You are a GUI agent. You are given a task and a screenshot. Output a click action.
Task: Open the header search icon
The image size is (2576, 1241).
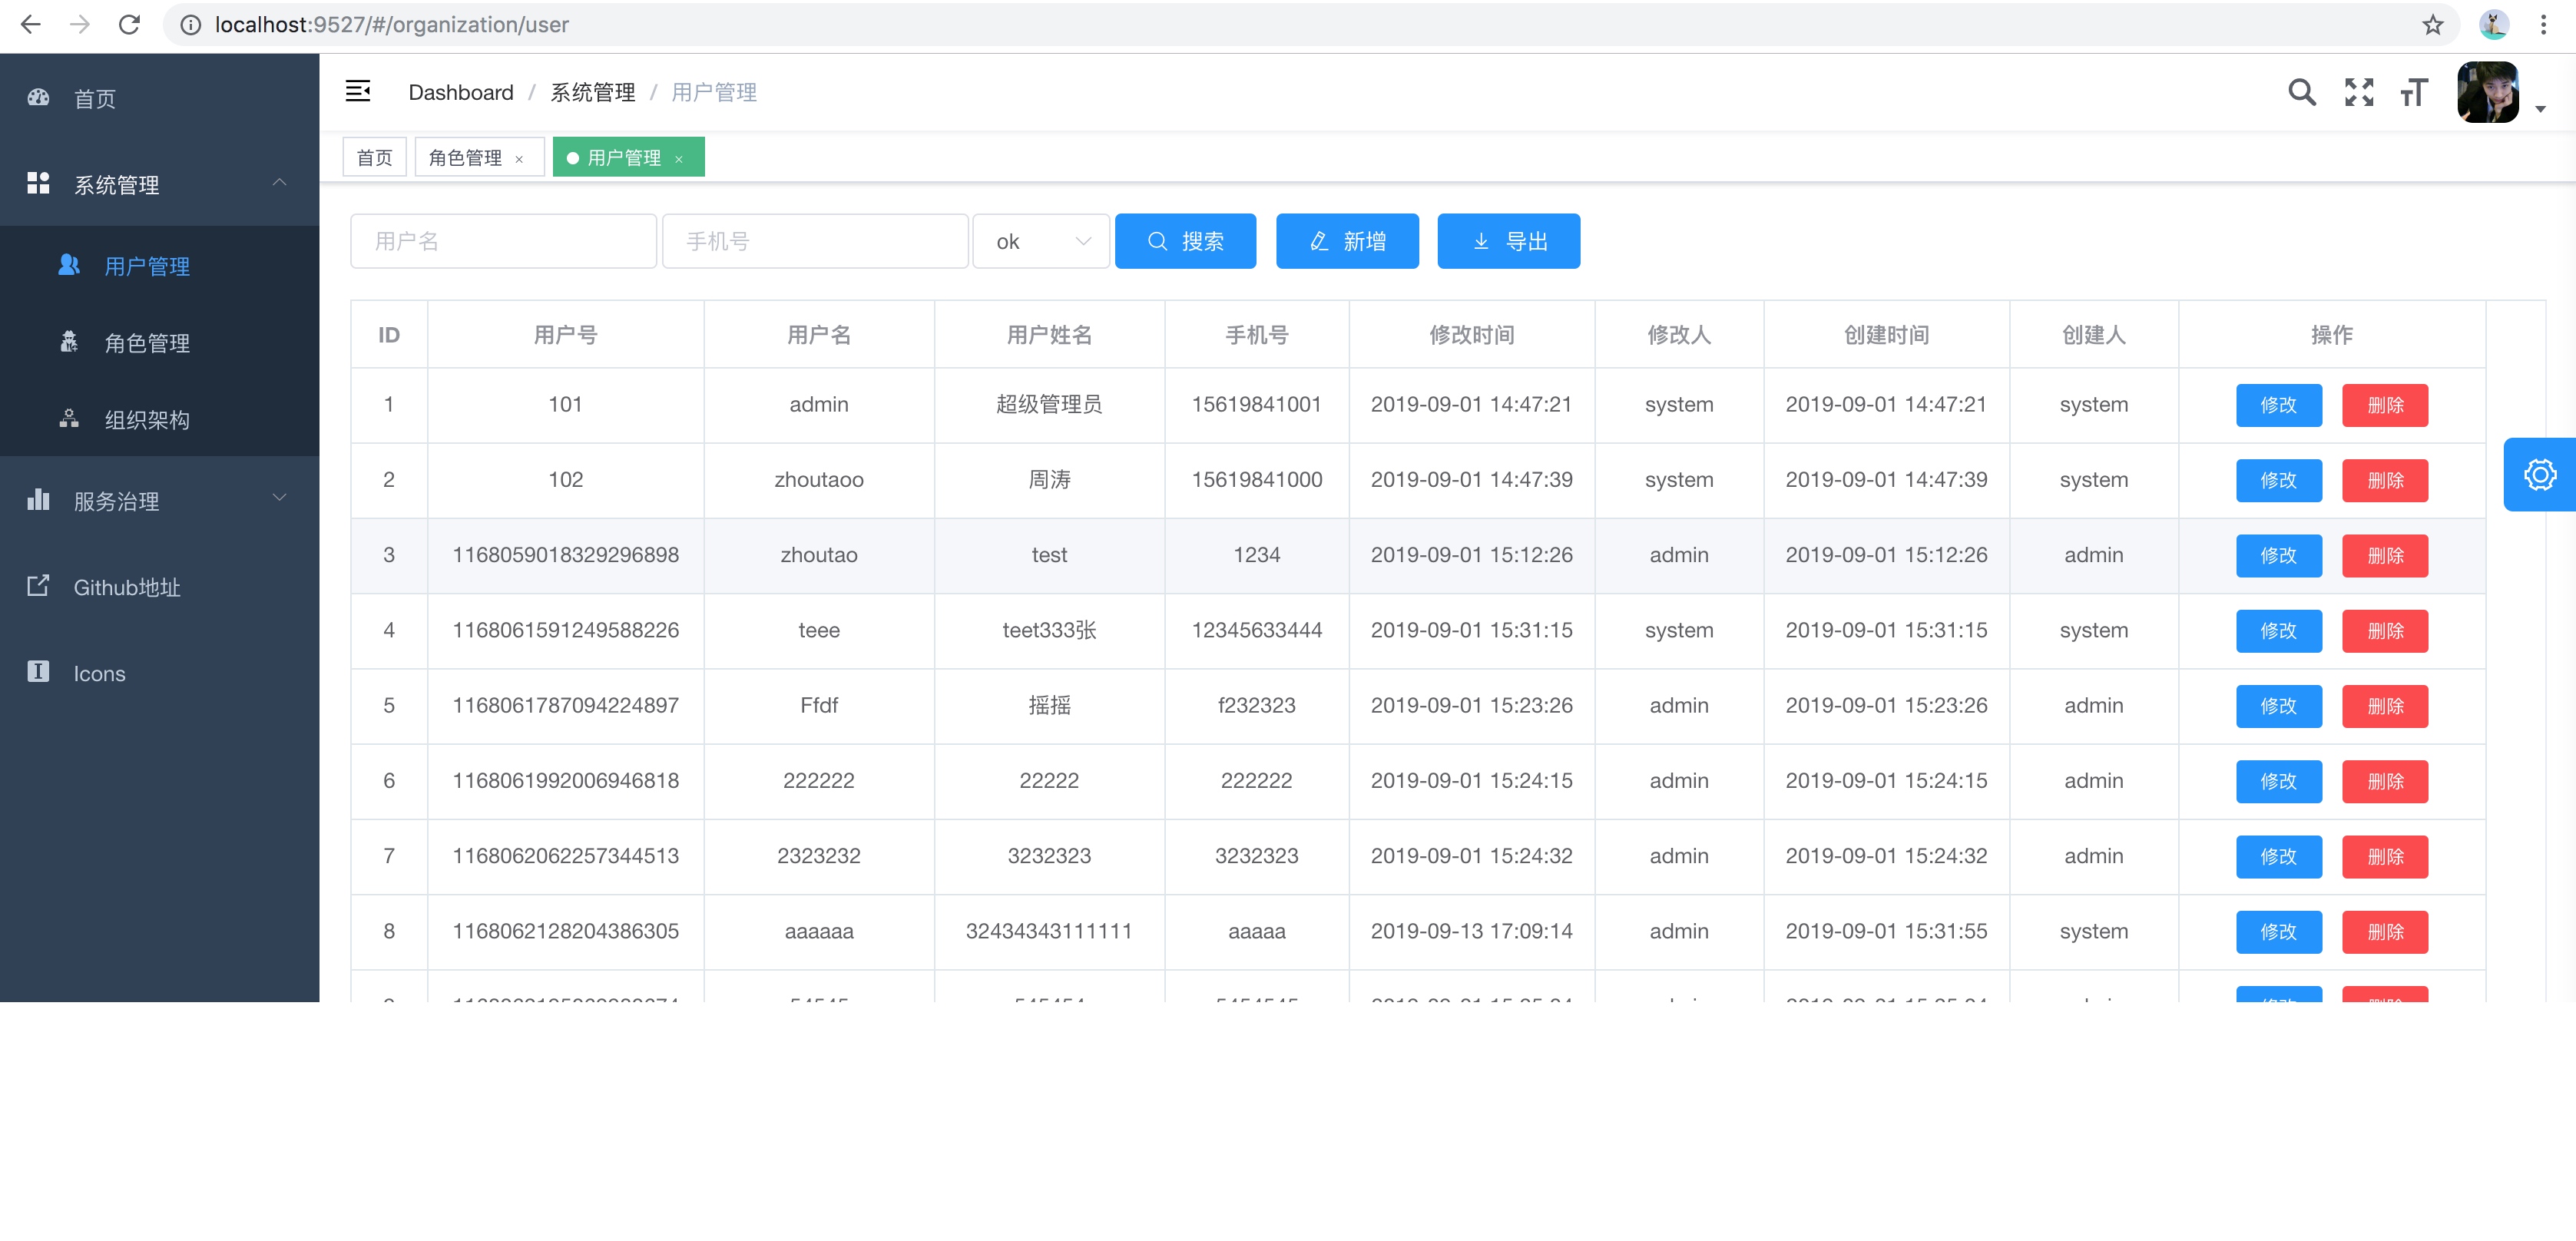(2301, 92)
